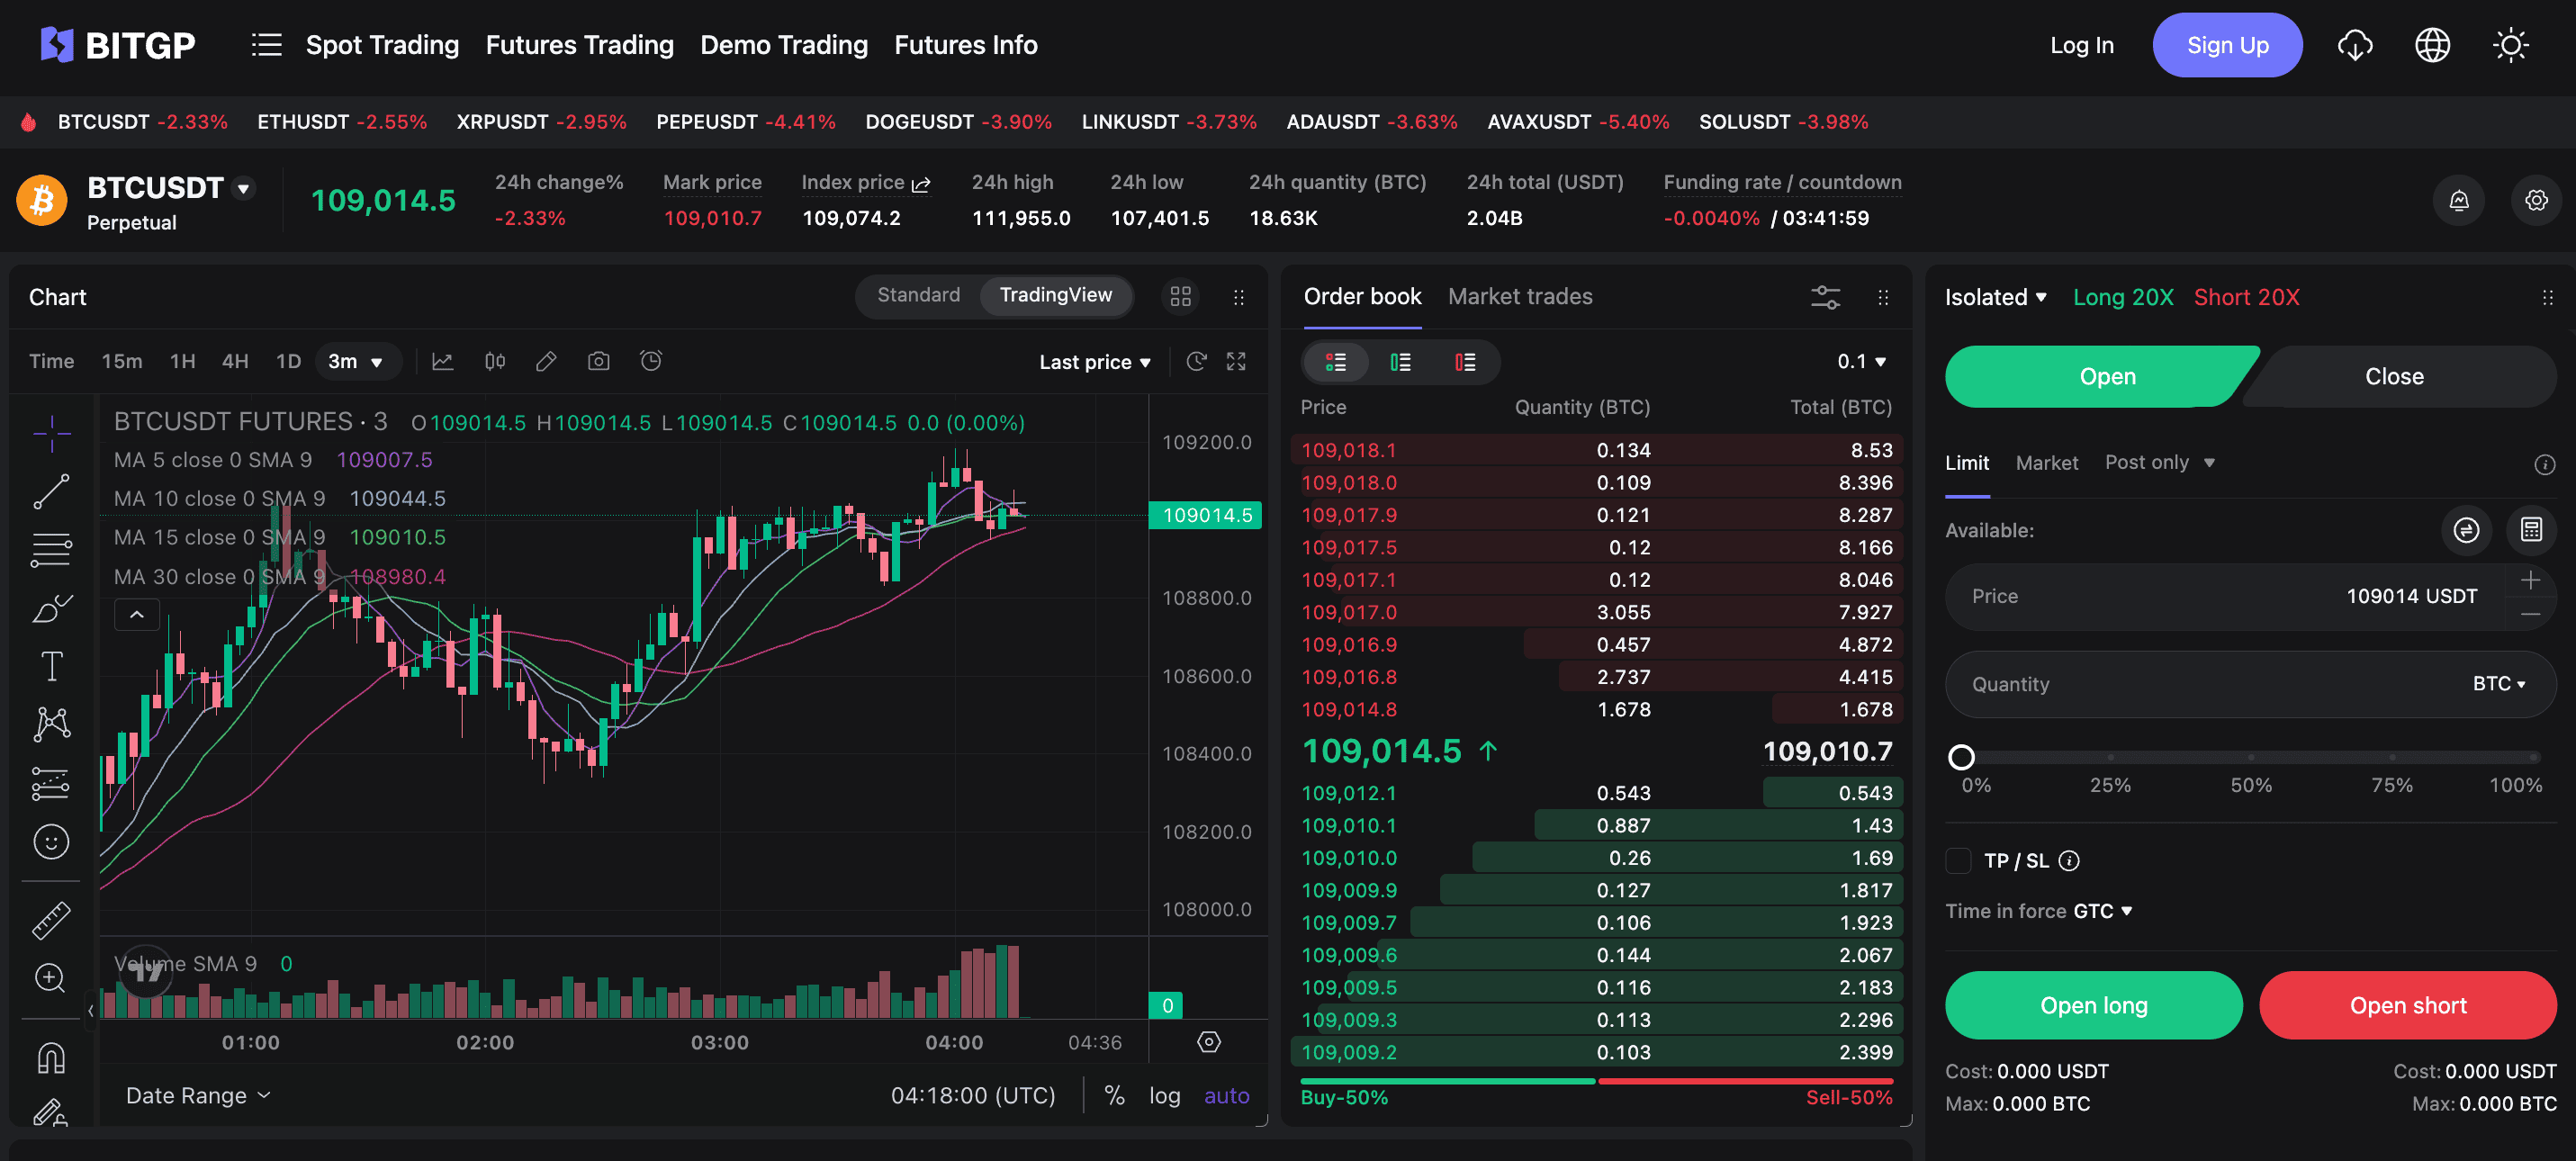The width and height of the screenshot is (2576, 1161).
Task: Click the Open long button
Action: coord(2093,1005)
